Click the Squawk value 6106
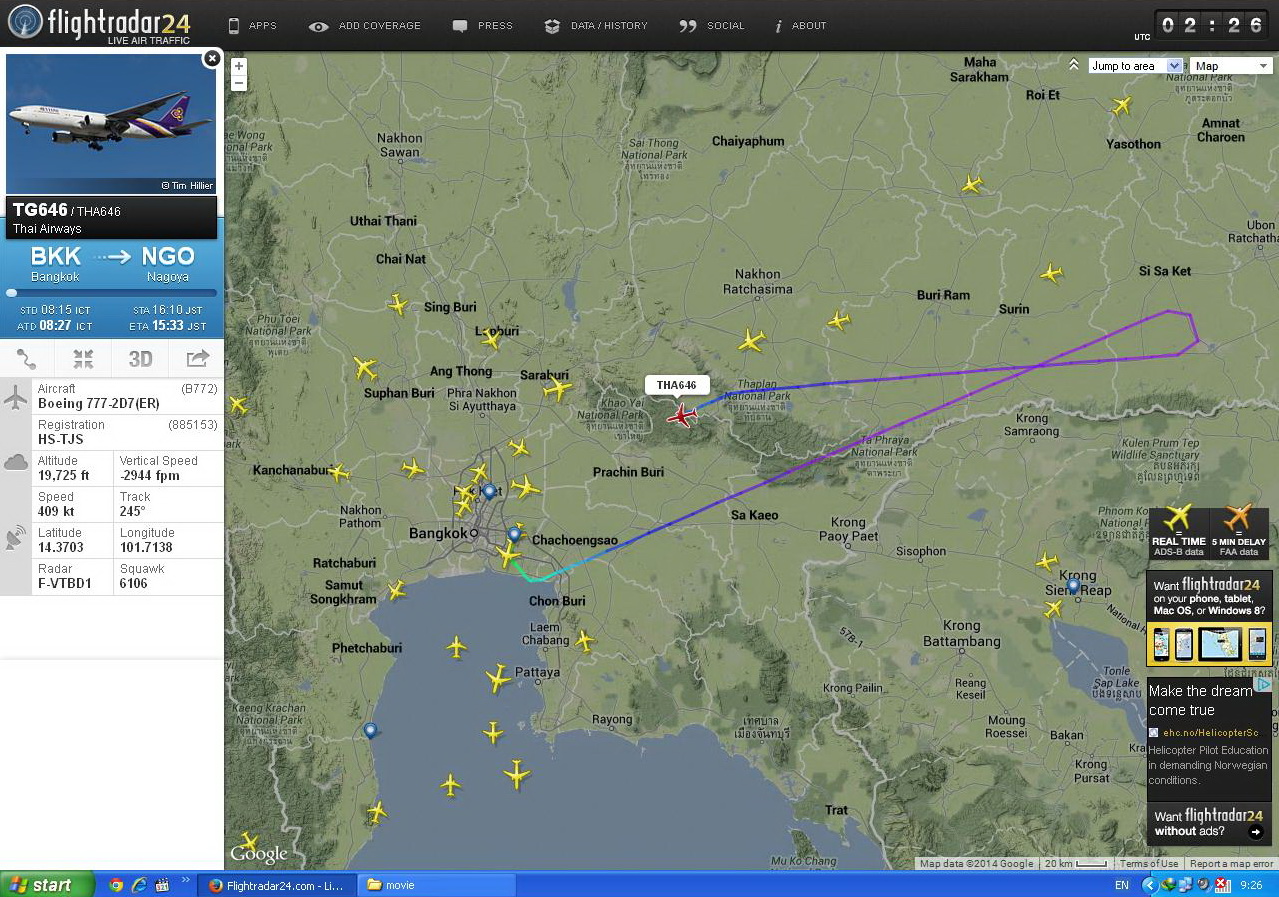The height and width of the screenshot is (897, 1279). (133, 583)
